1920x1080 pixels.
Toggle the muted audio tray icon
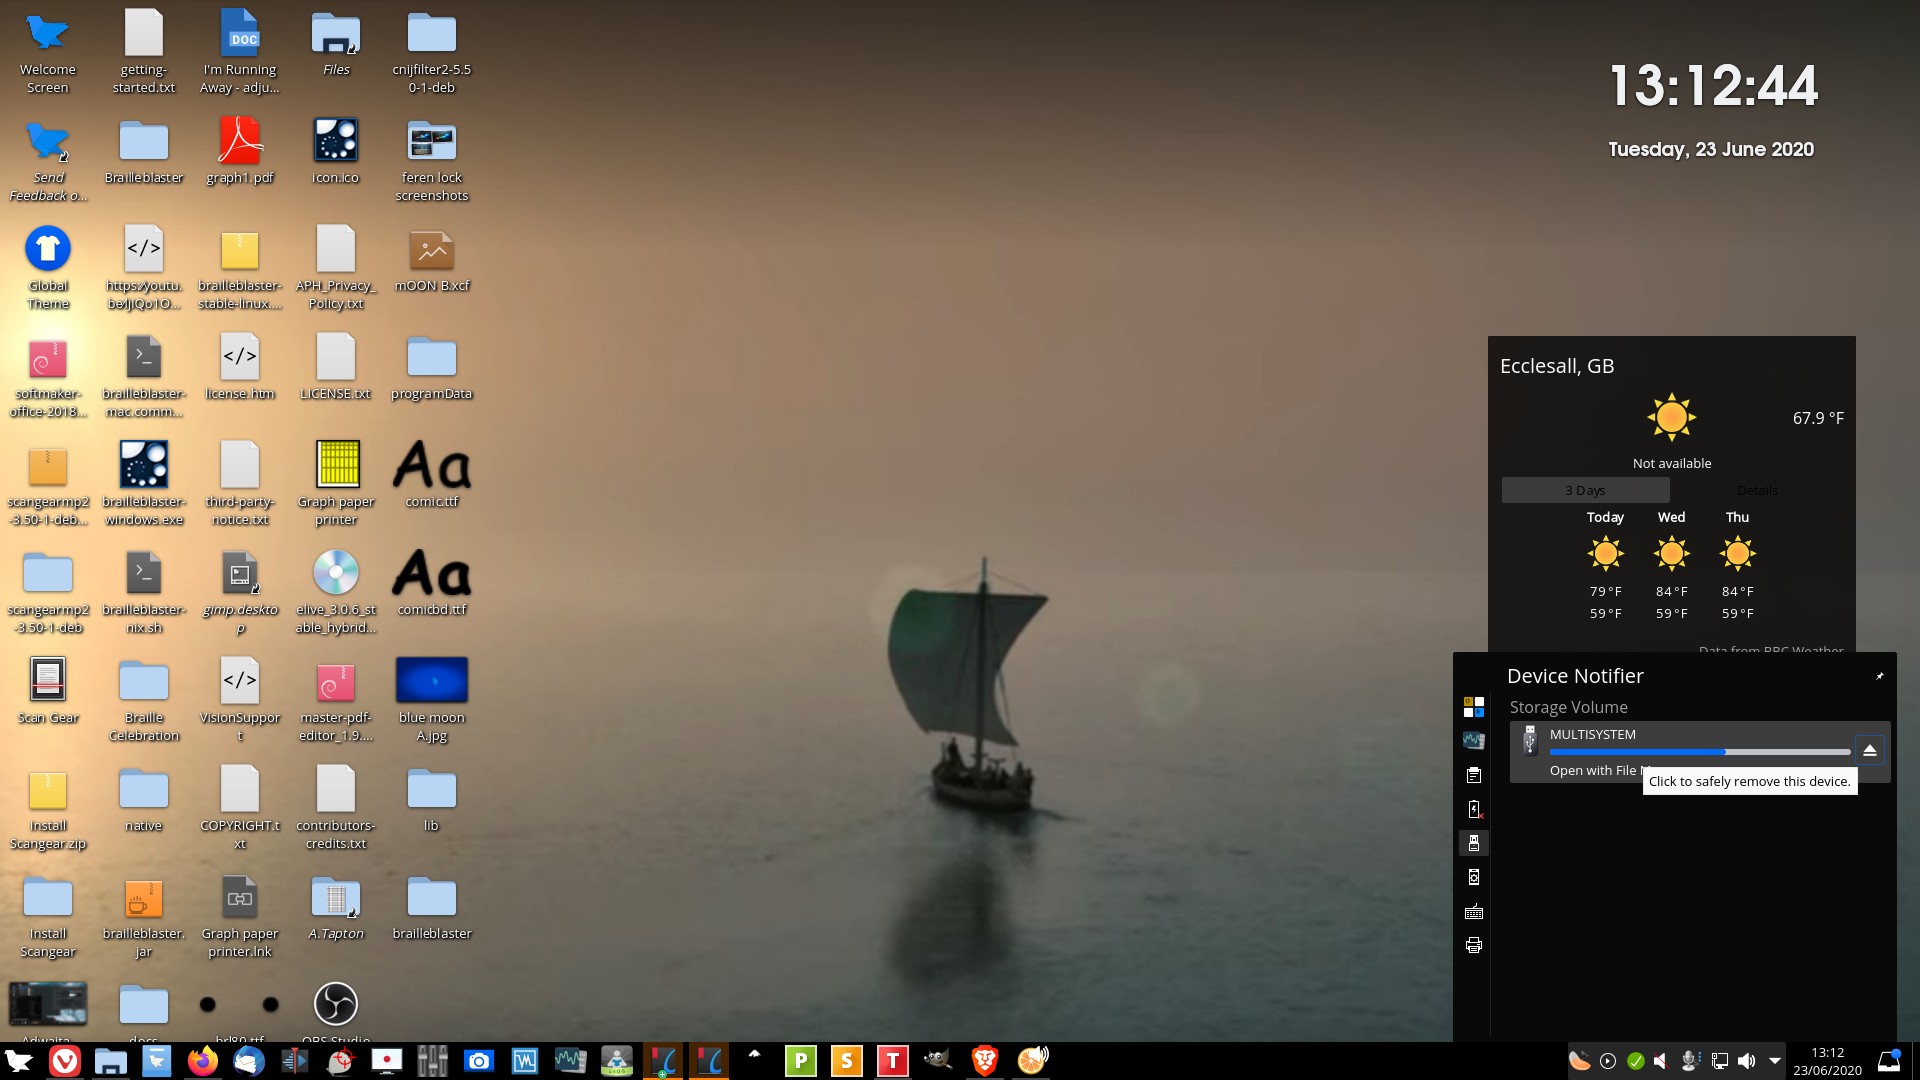click(1661, 1061)
